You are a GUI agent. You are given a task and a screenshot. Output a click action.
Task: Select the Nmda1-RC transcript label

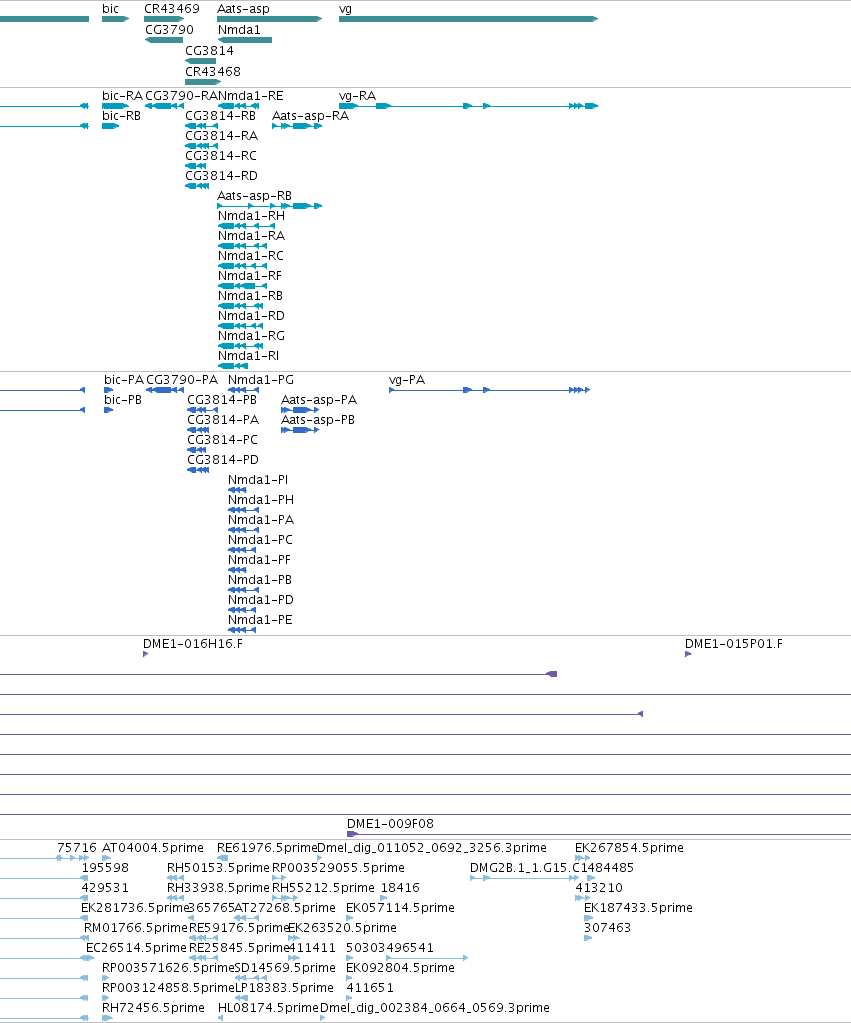251,256
